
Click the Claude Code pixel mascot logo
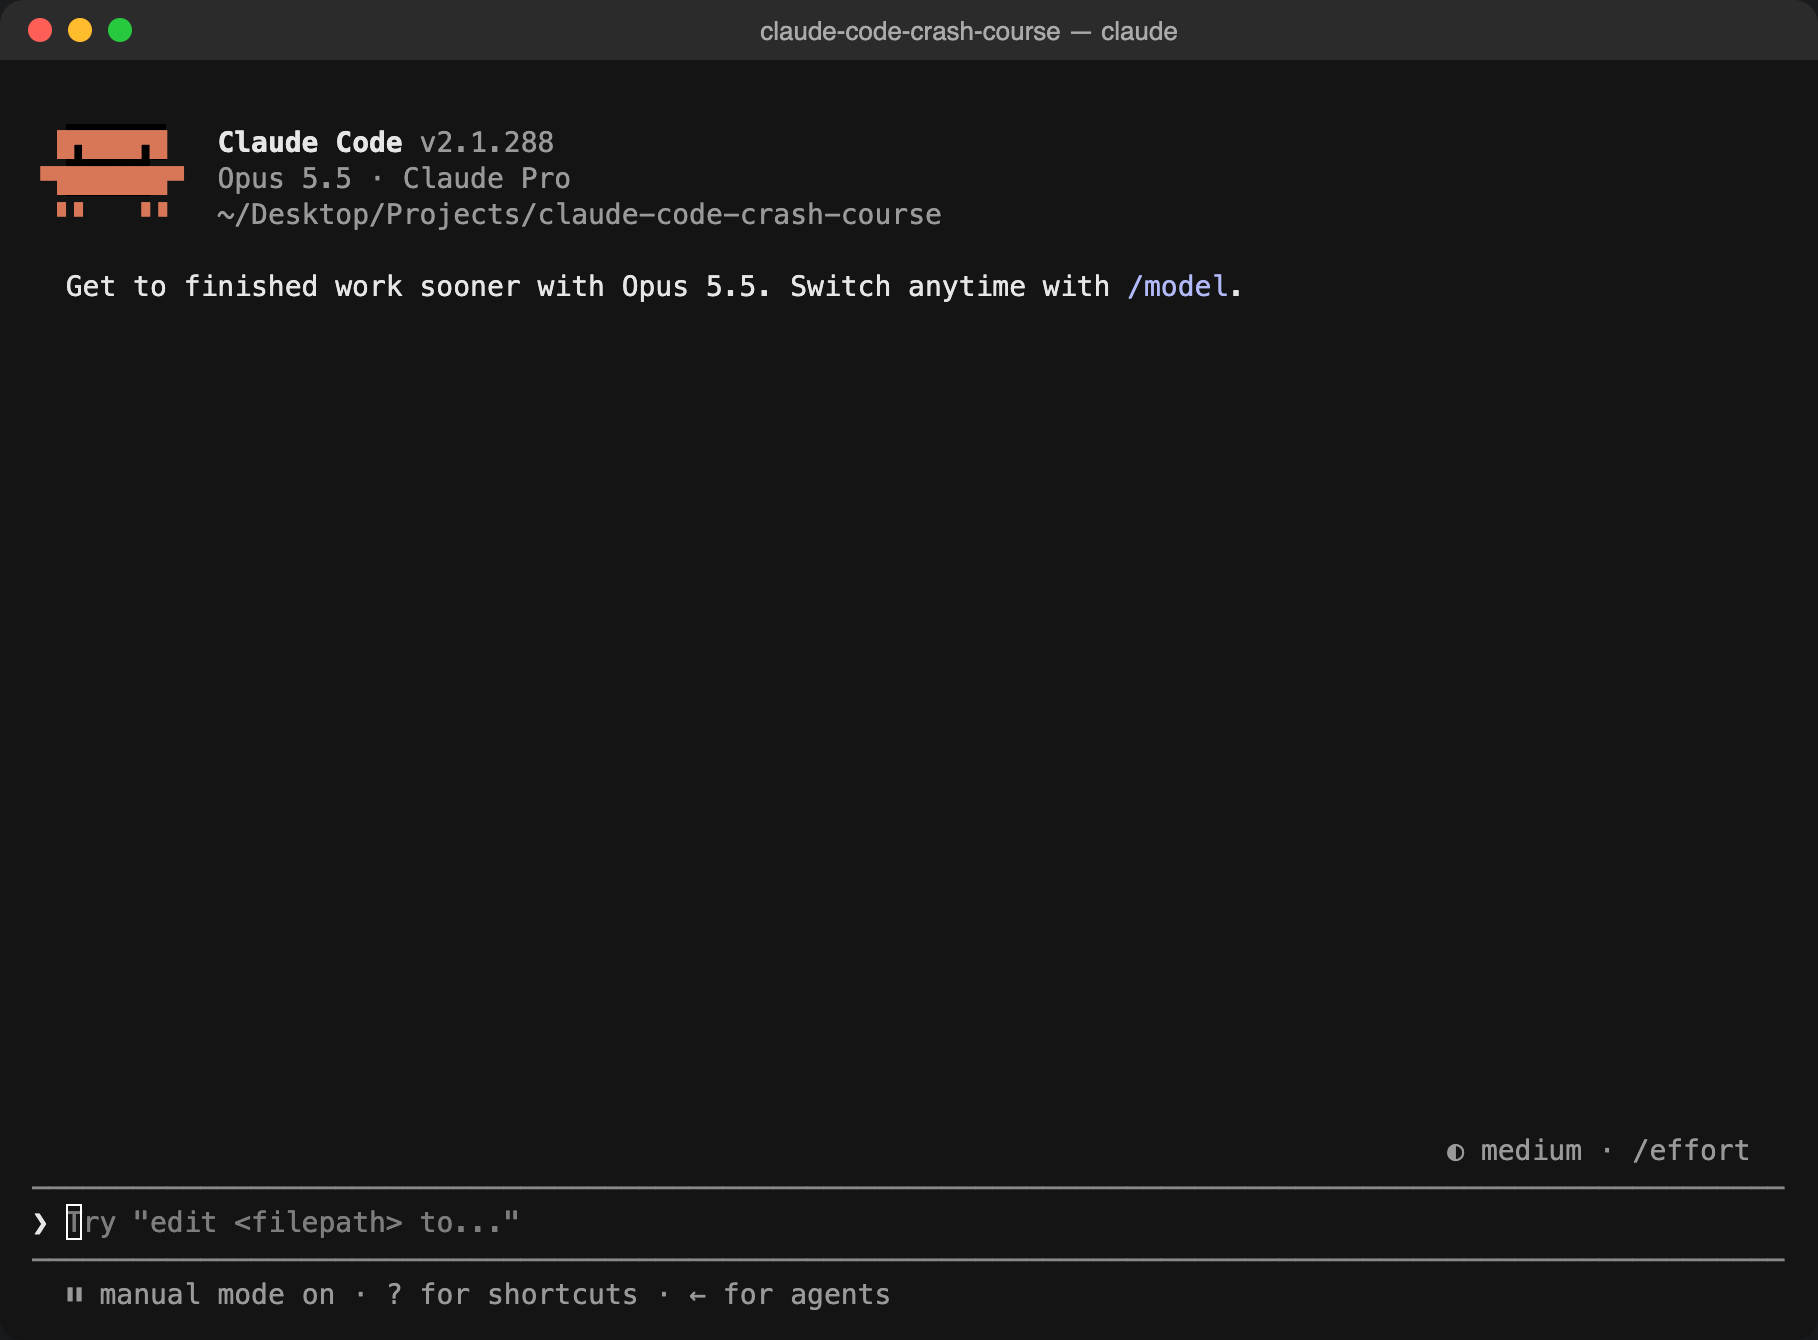112,171
